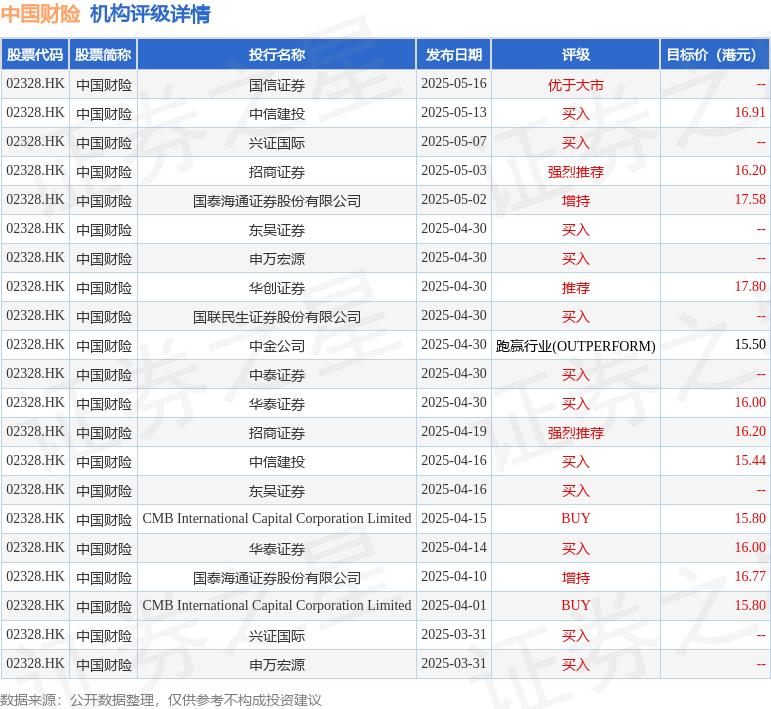Click the 中金公司 institution cell
This screenshot has width=771, height=709.
click(x=277, y=346)
